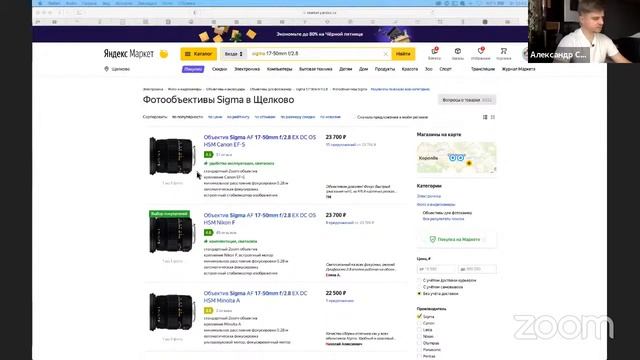Uncheck the Sigma manufacturer checkbox
Image resolution: width=640 pixels, height=360 pixels.
point(419,316)
